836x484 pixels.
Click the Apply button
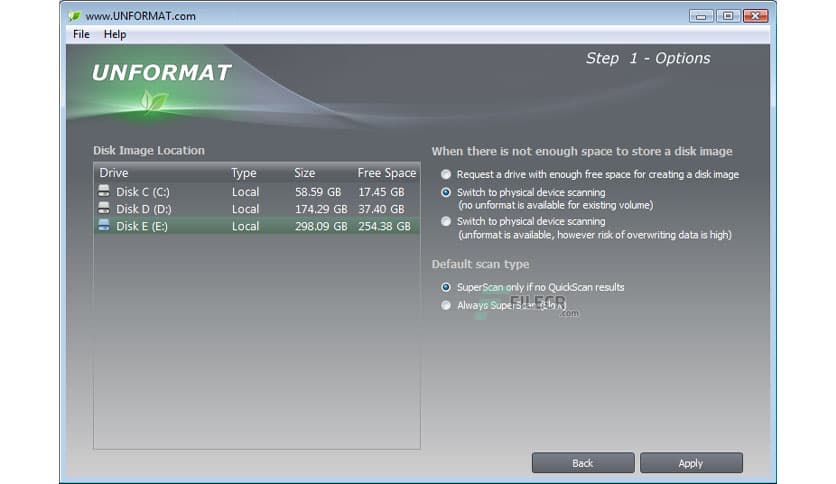pos(691,463)
